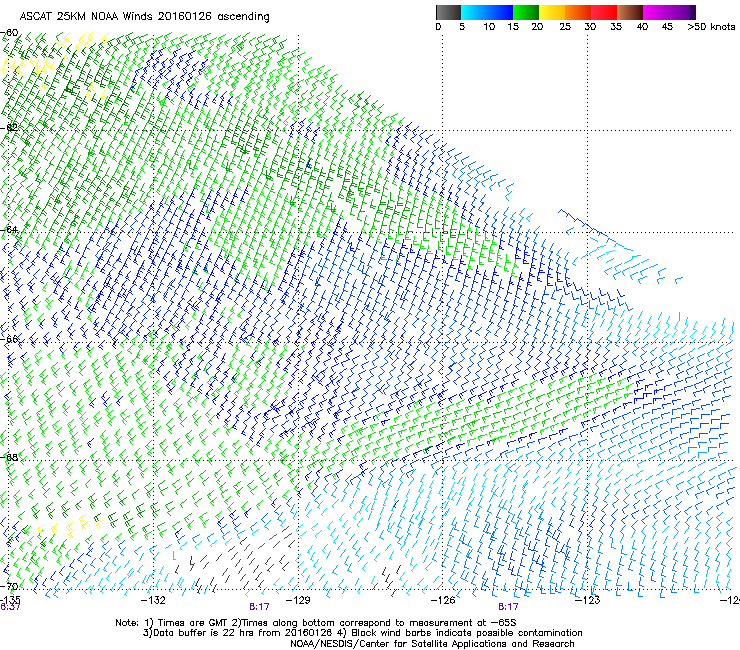Click the dark purple 45-50 knots legend color

[x=682, y=12]
